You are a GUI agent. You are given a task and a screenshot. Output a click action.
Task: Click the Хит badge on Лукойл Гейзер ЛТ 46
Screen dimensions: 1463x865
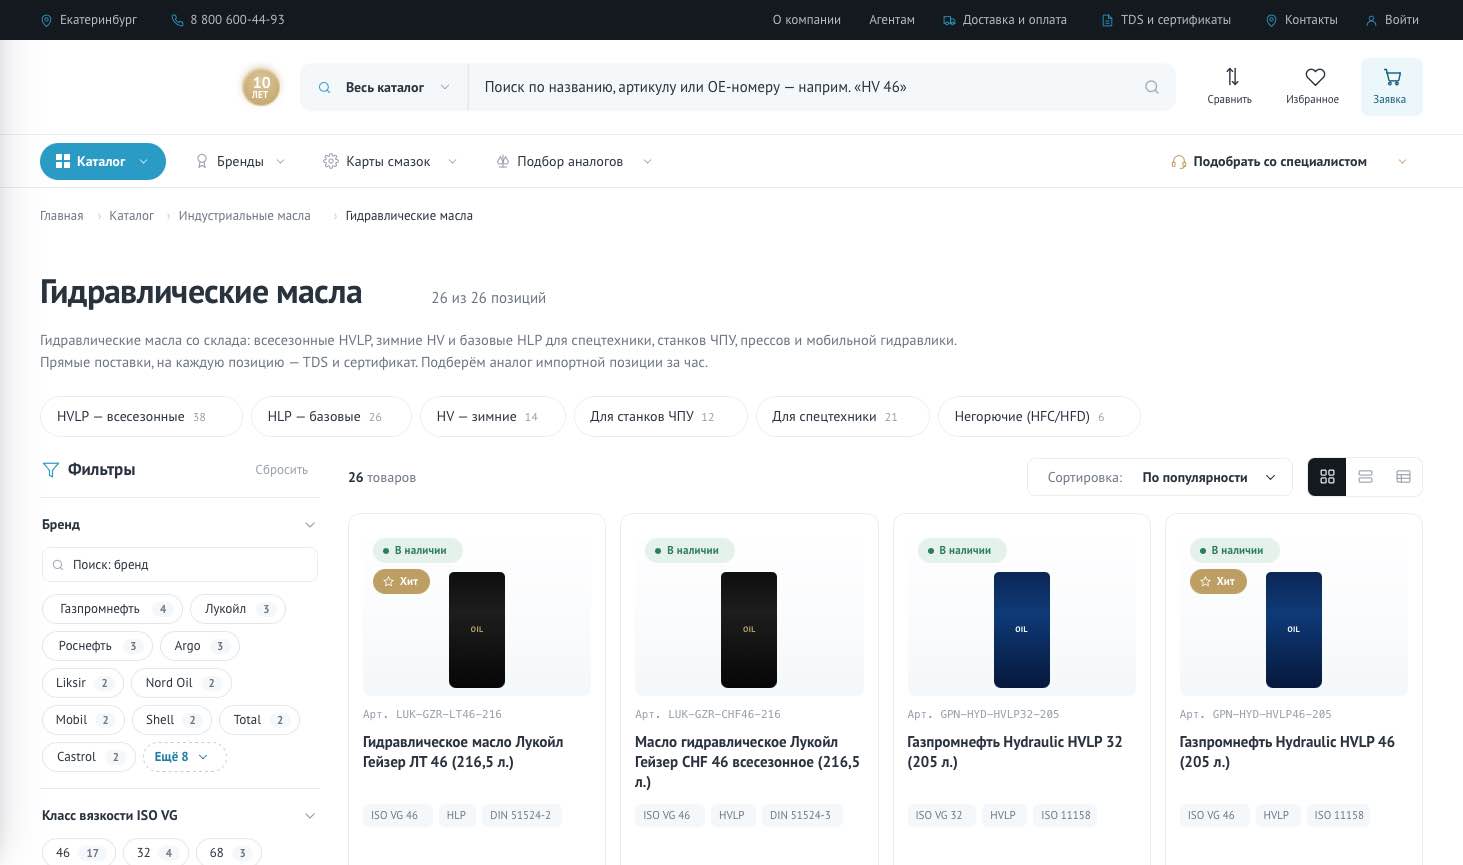pos(401,581)
